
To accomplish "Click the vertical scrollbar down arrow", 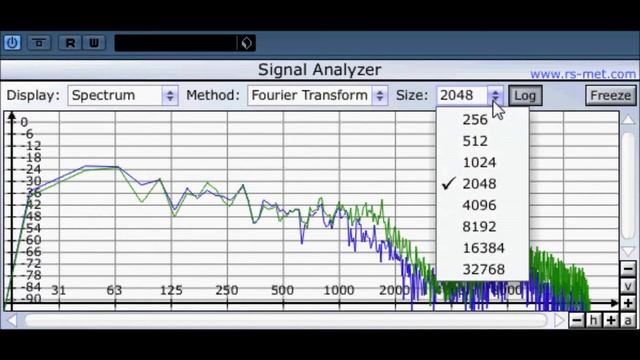I will [628, 251].
